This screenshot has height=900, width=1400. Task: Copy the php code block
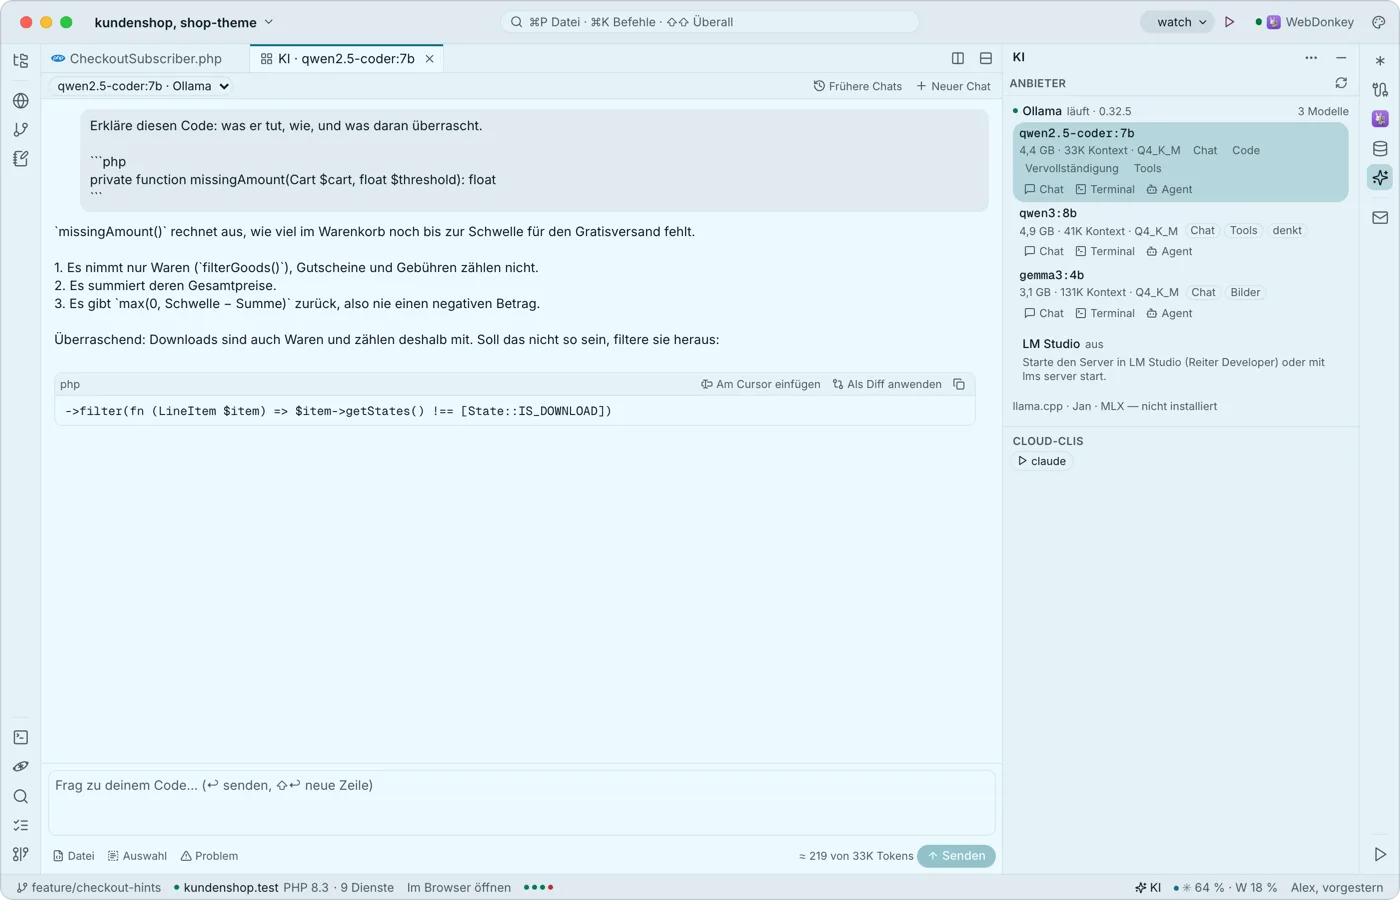pos(959,384)
